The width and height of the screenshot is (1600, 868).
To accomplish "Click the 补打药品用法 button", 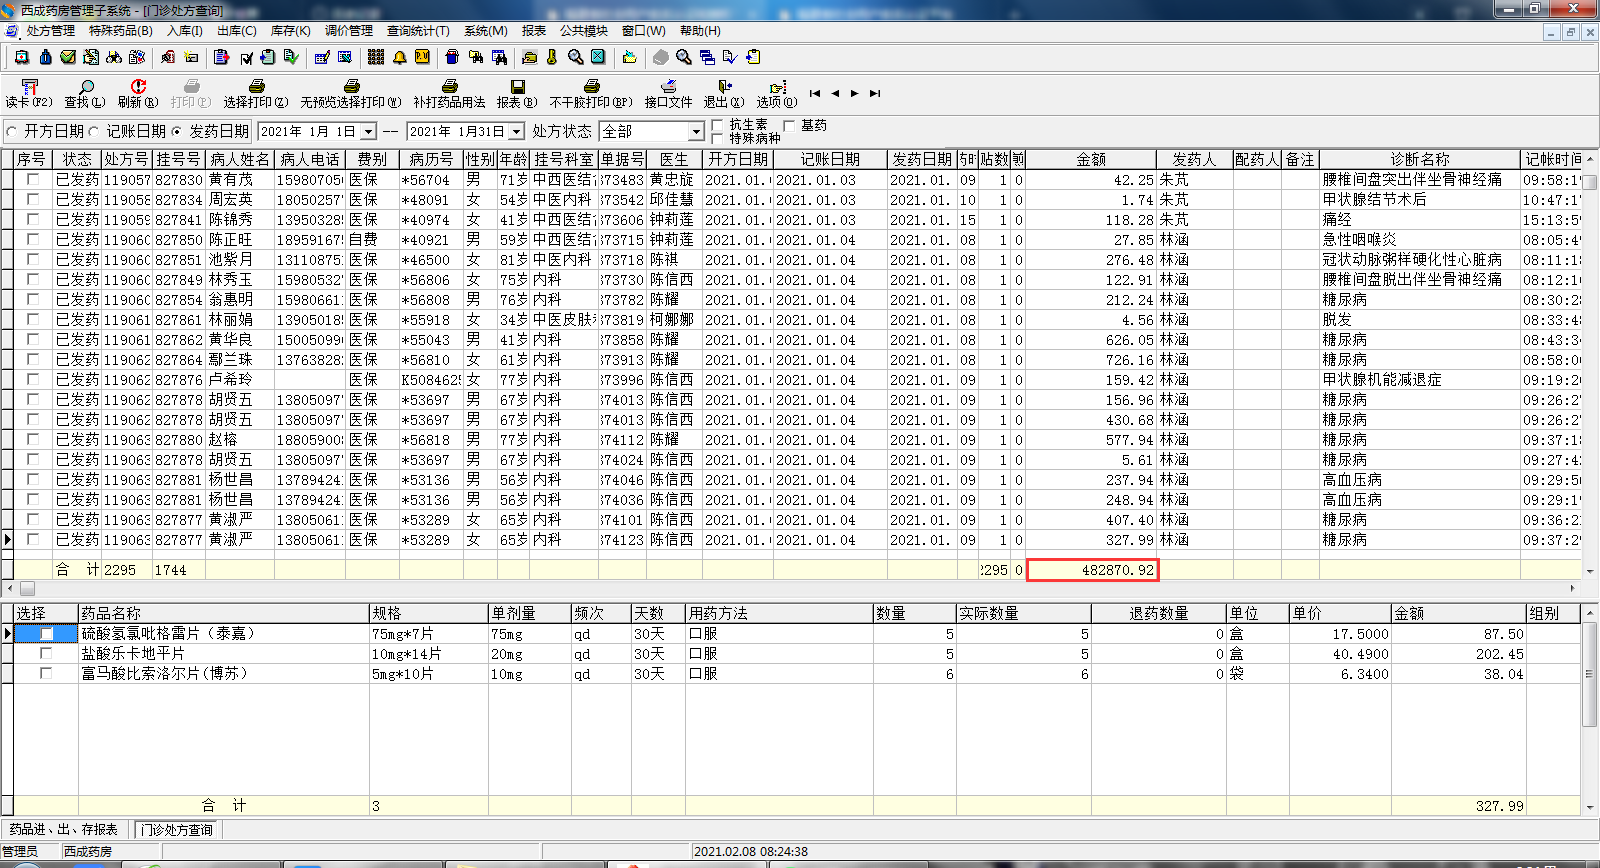I will click(449, 94).
